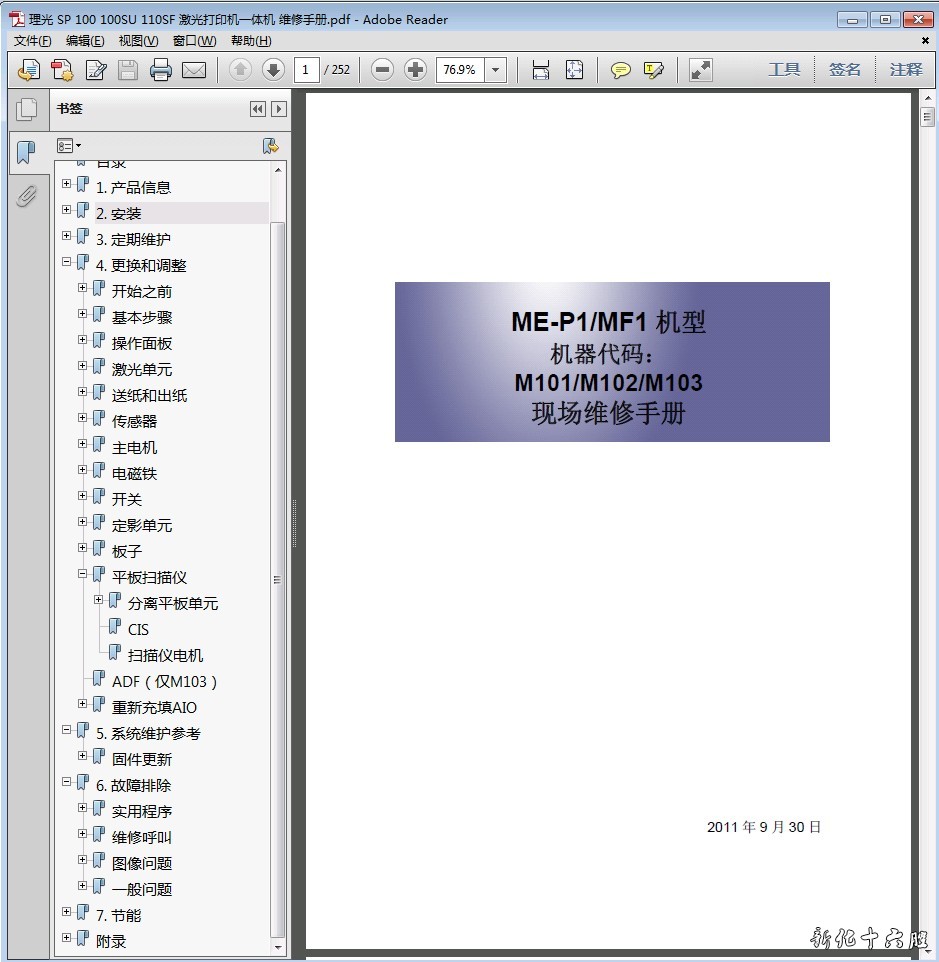Open the attachments paperclip panel

coord(26,196)
